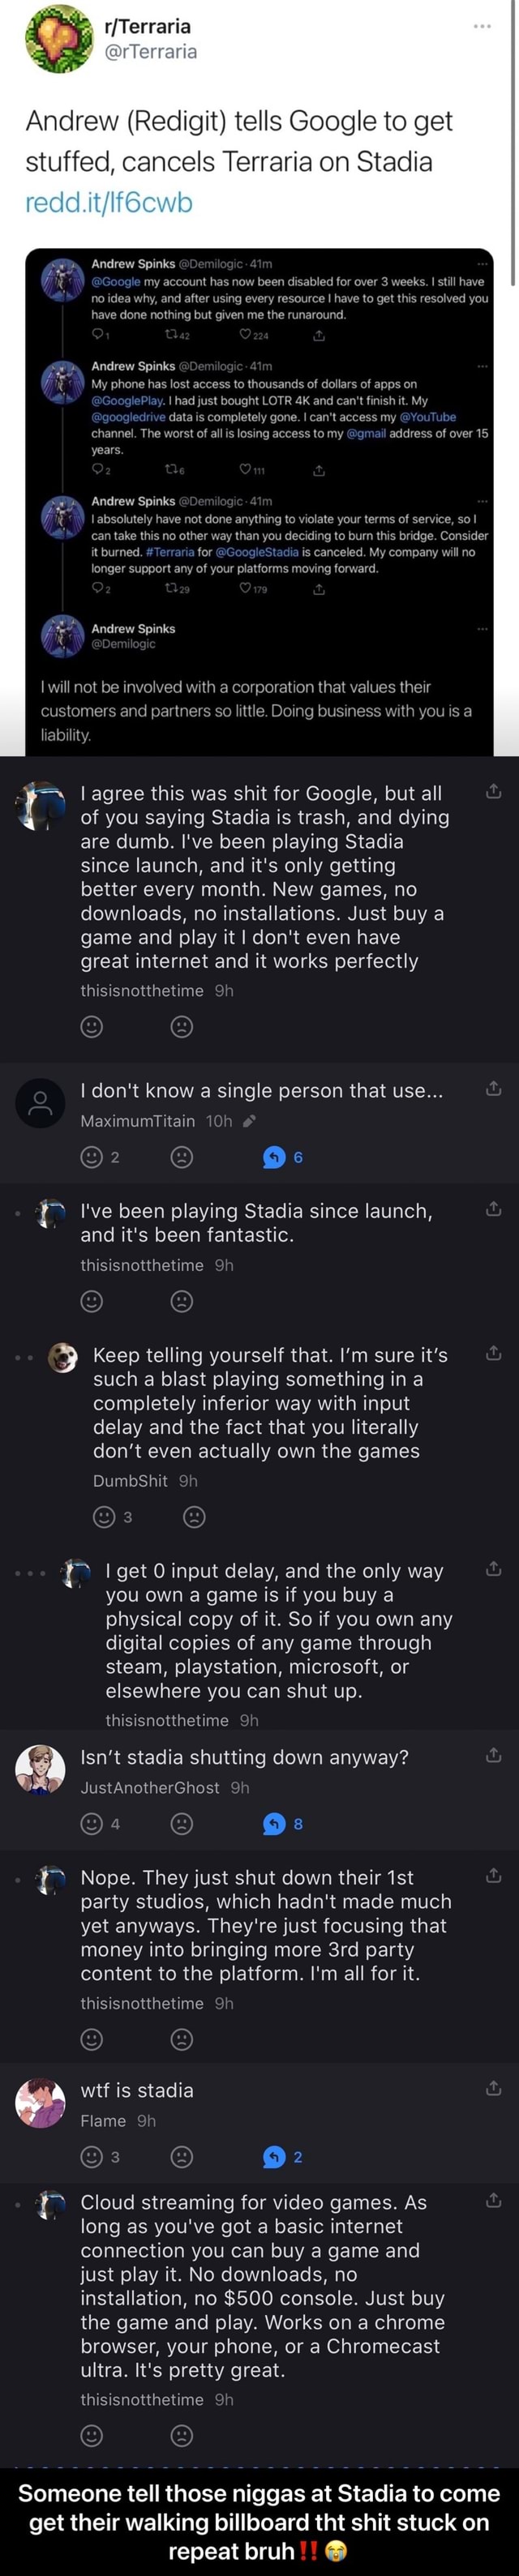Image resolution: width=519 pixels, height=2576 pixels.
Task: Share Flame's "wtf is stadia" comment
Action: pos(493,2088)
